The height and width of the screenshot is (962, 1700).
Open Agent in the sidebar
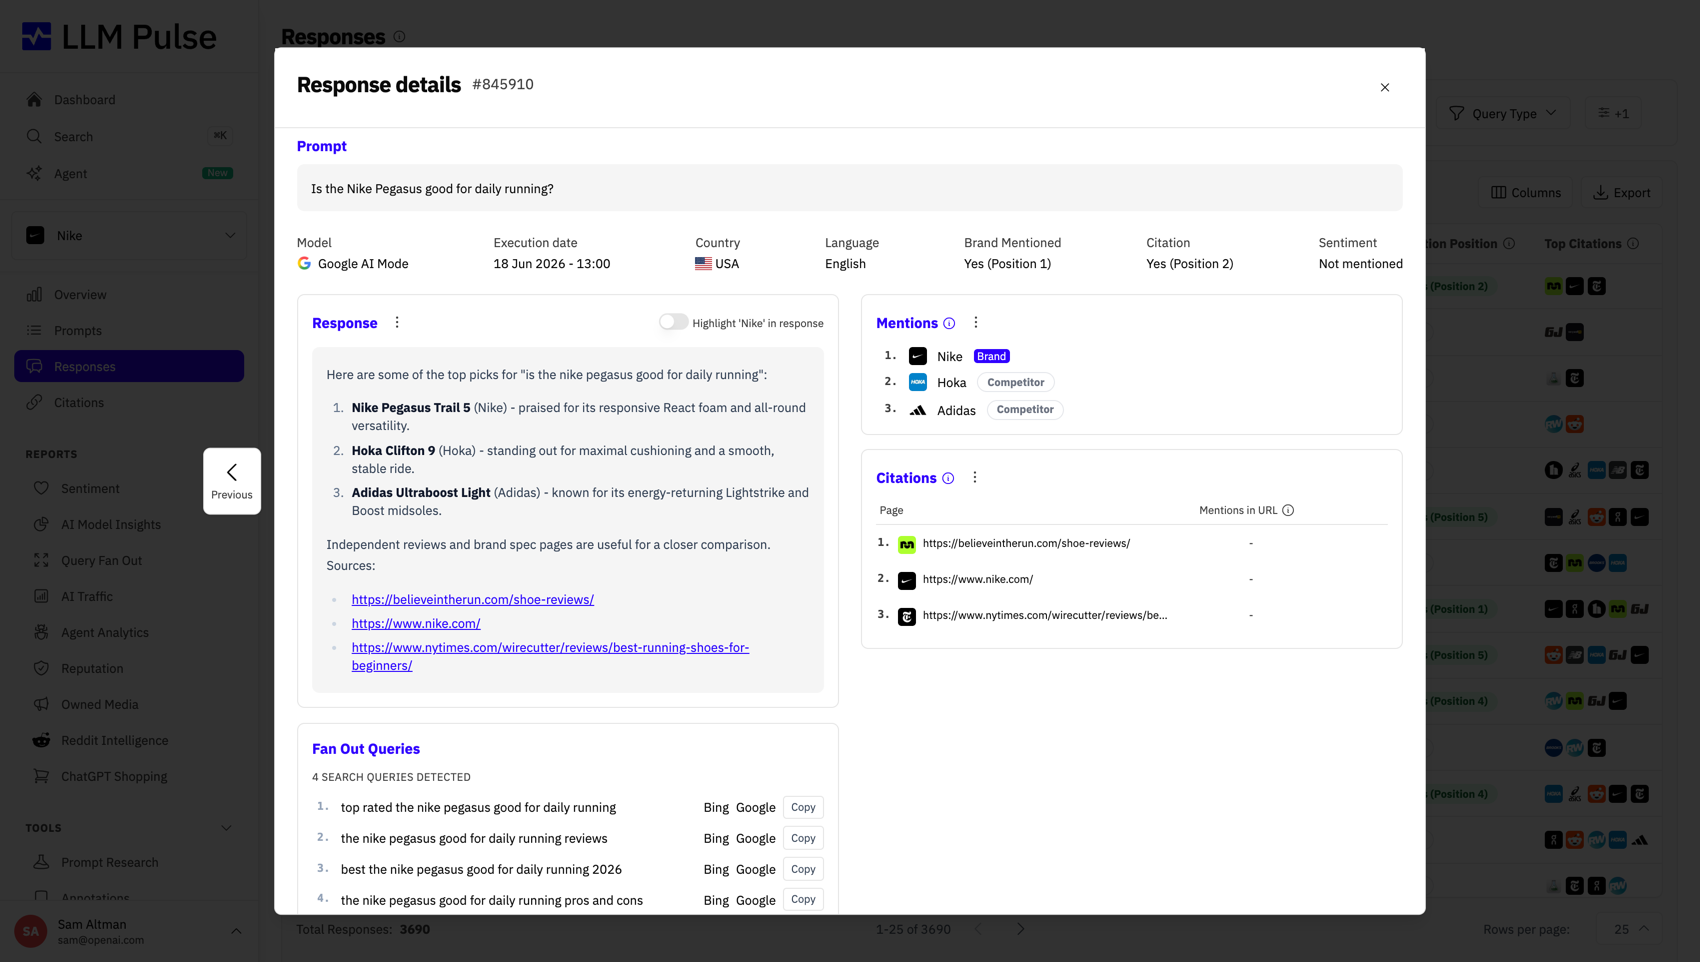tap(129, 174)
